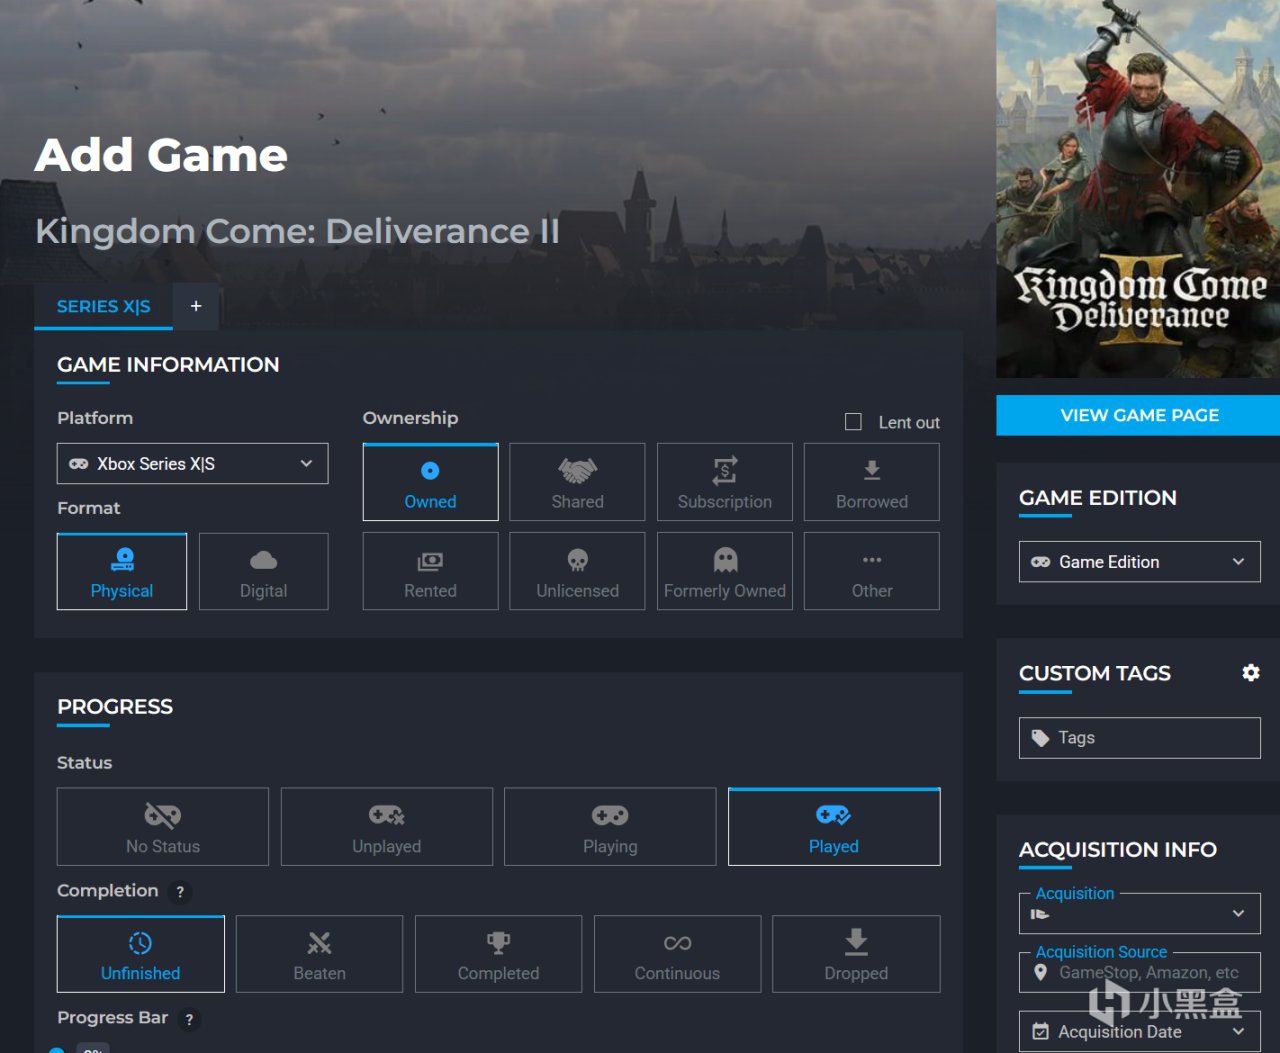This screenshot has height=1053, width=1280.
Task: Show help for Completion
Action: [x=180, y=892]
